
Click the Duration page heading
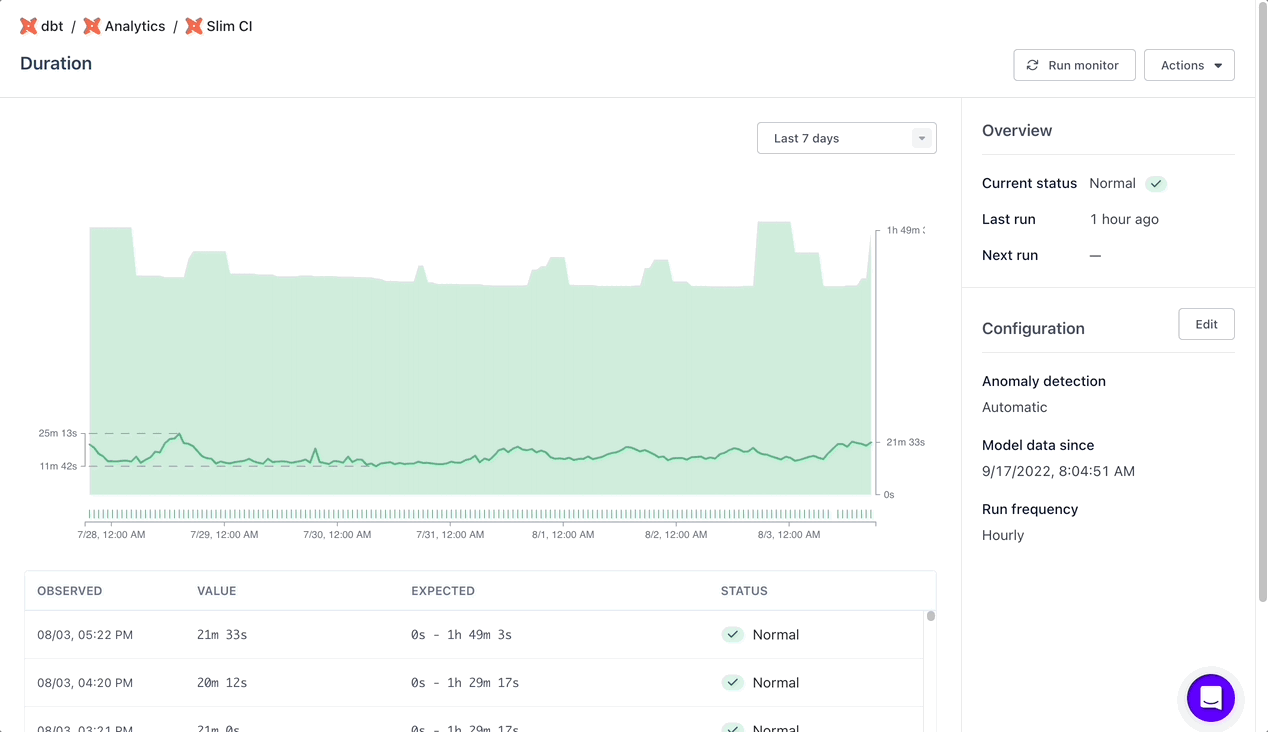click(56, 63)
